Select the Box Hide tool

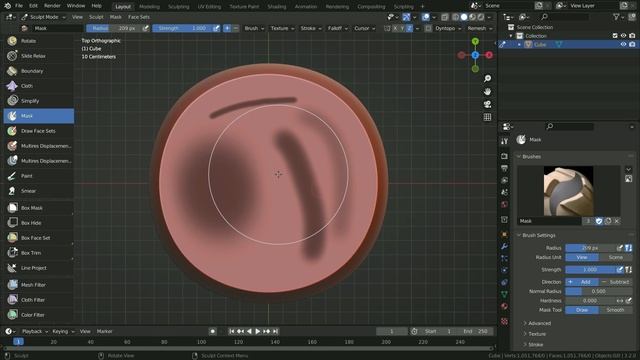pyautogui.click(x=39, y=223)
